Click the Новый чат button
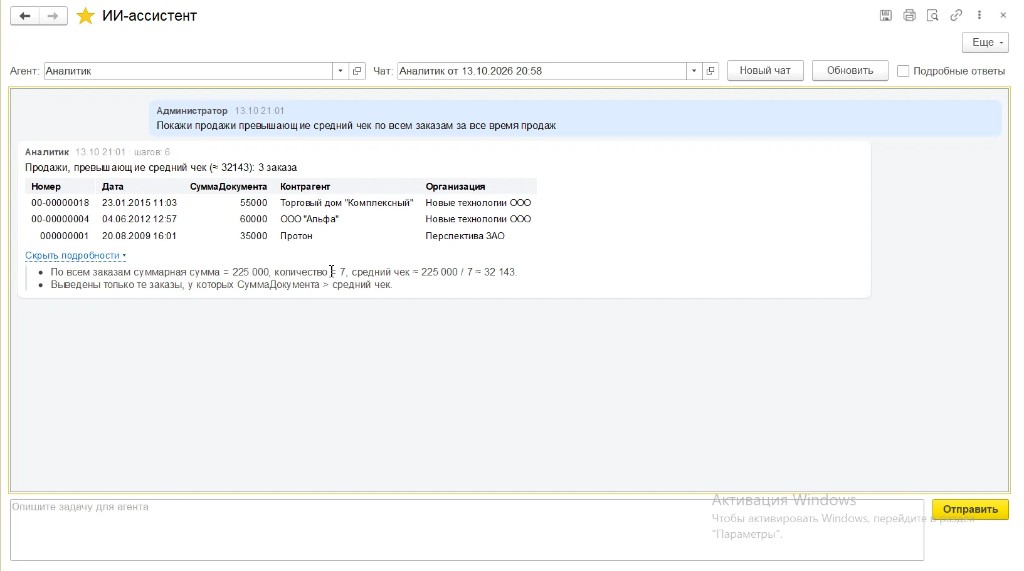The image size is (1024, 571). click(765, 71)
